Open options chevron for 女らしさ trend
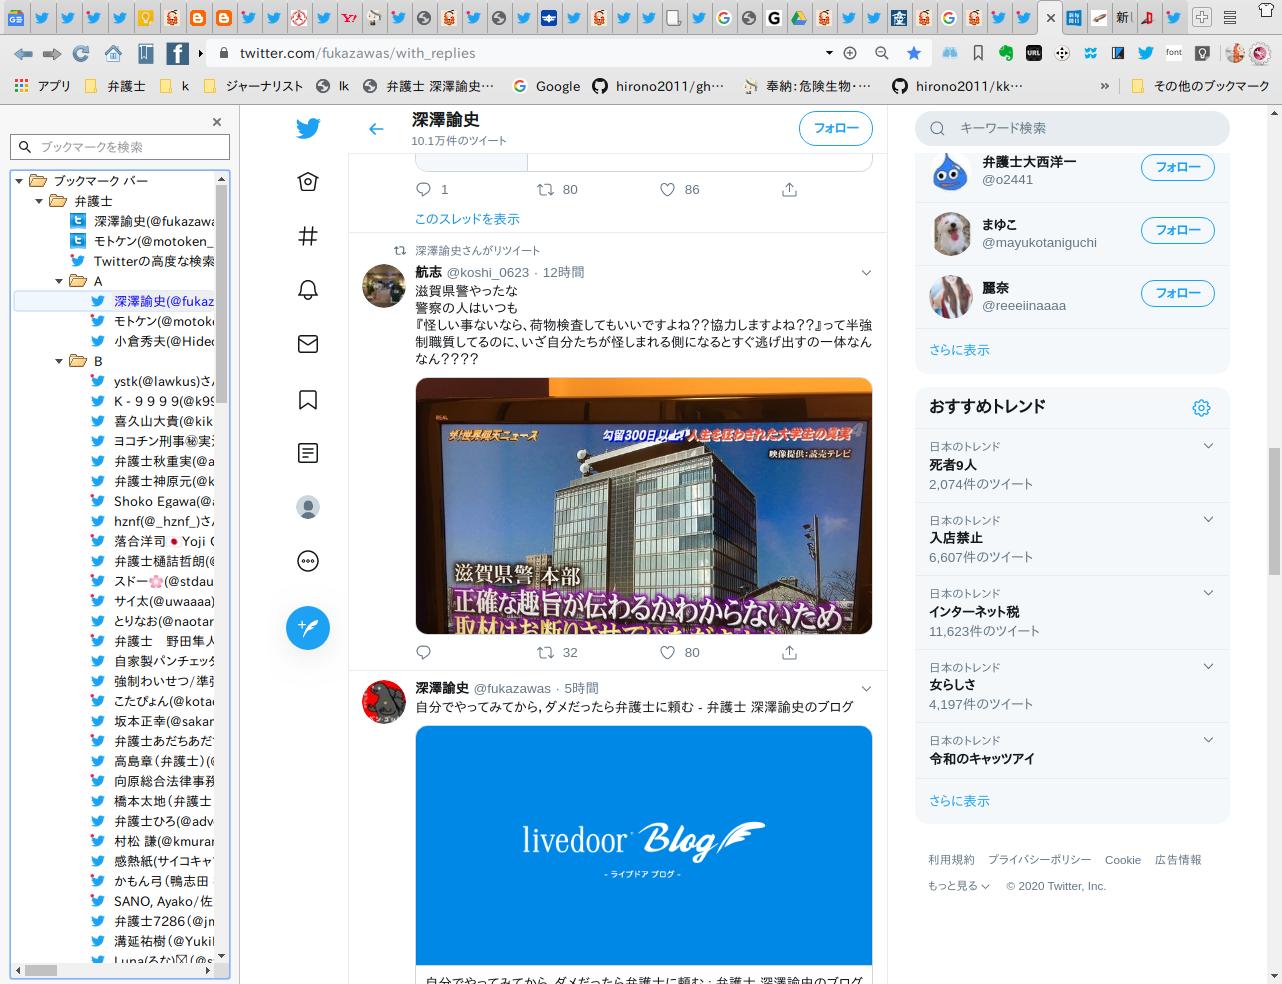 tap(1208, 666)
